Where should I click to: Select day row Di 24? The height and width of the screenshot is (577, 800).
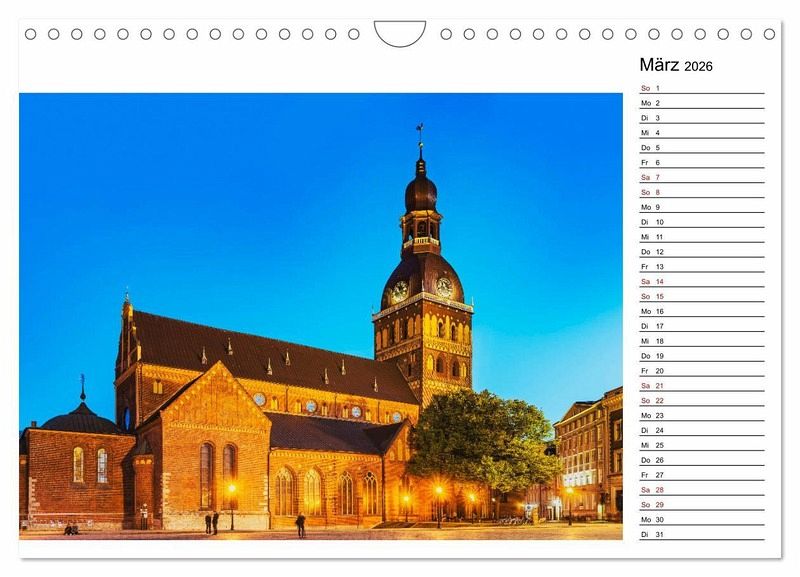702,430
